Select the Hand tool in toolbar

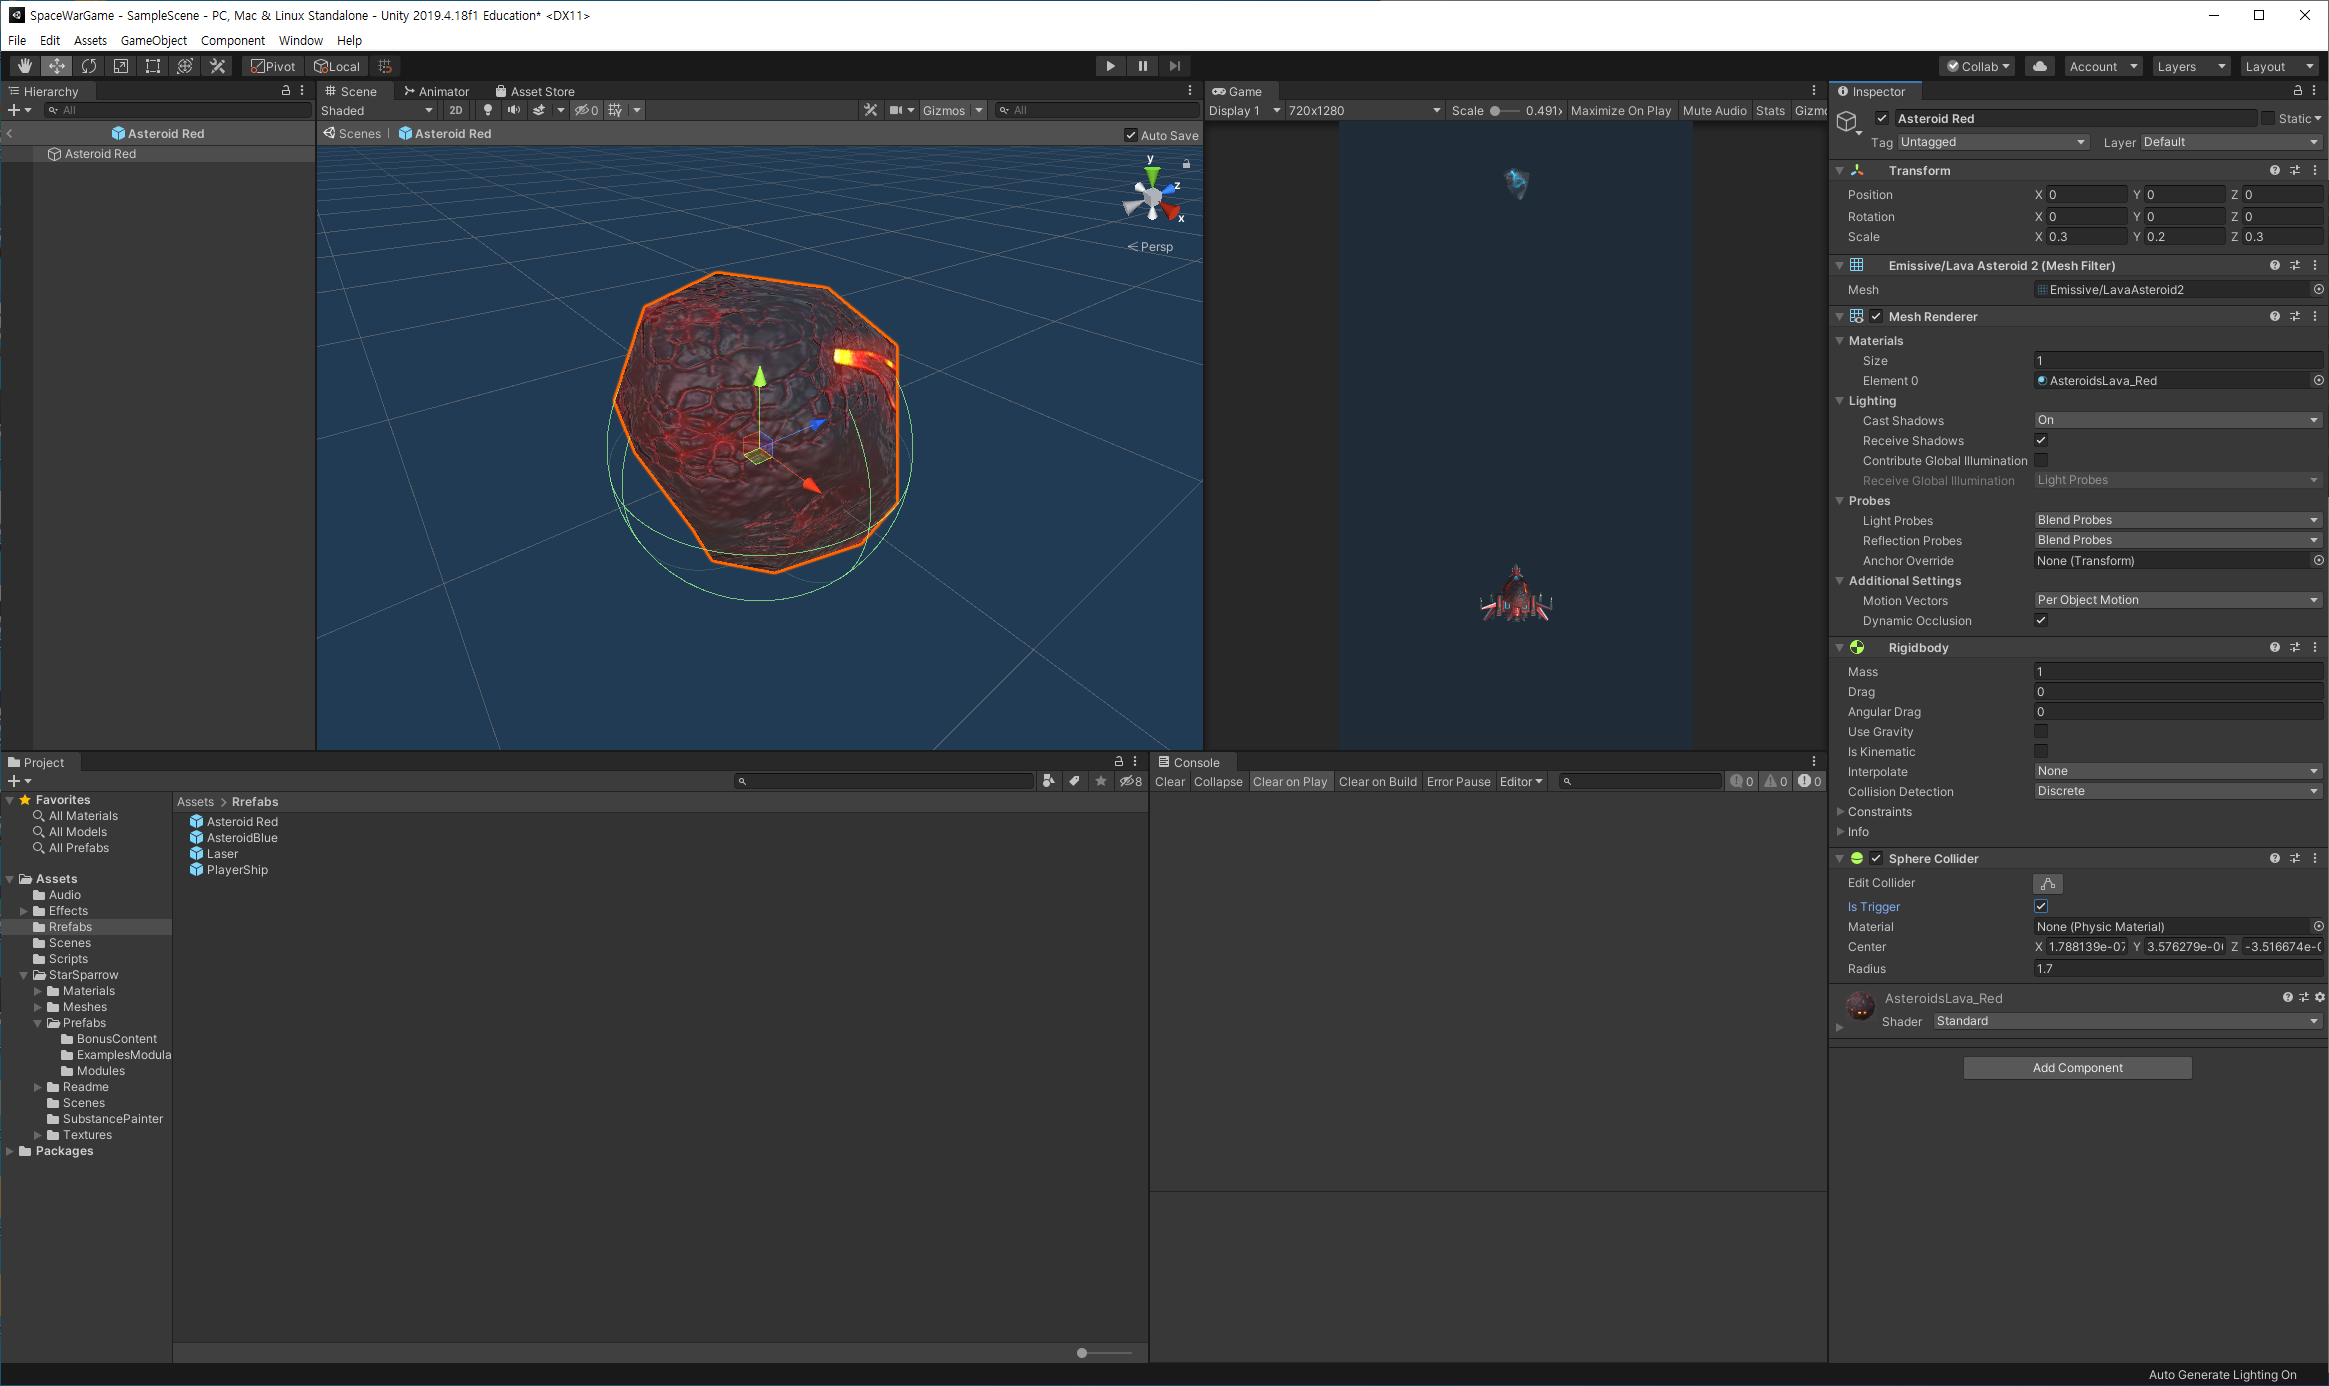click(25, 66)
